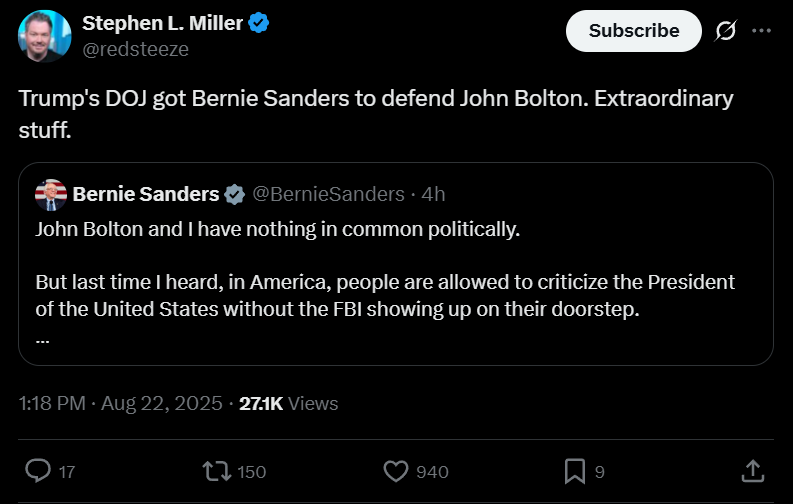Open Bernie Sanders' avatar in quoted tweet
Screen dimensions: 793x504
(51, 194)
